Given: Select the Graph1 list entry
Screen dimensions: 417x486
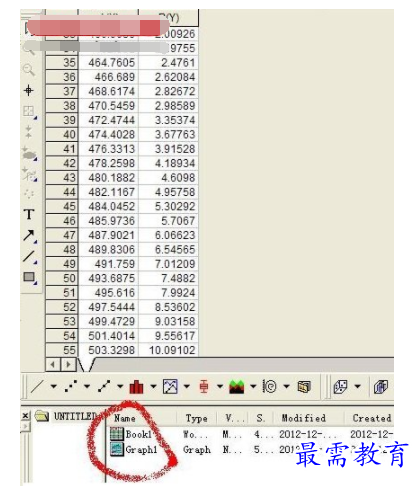Looking at the screenshot, I should point(141,450).
